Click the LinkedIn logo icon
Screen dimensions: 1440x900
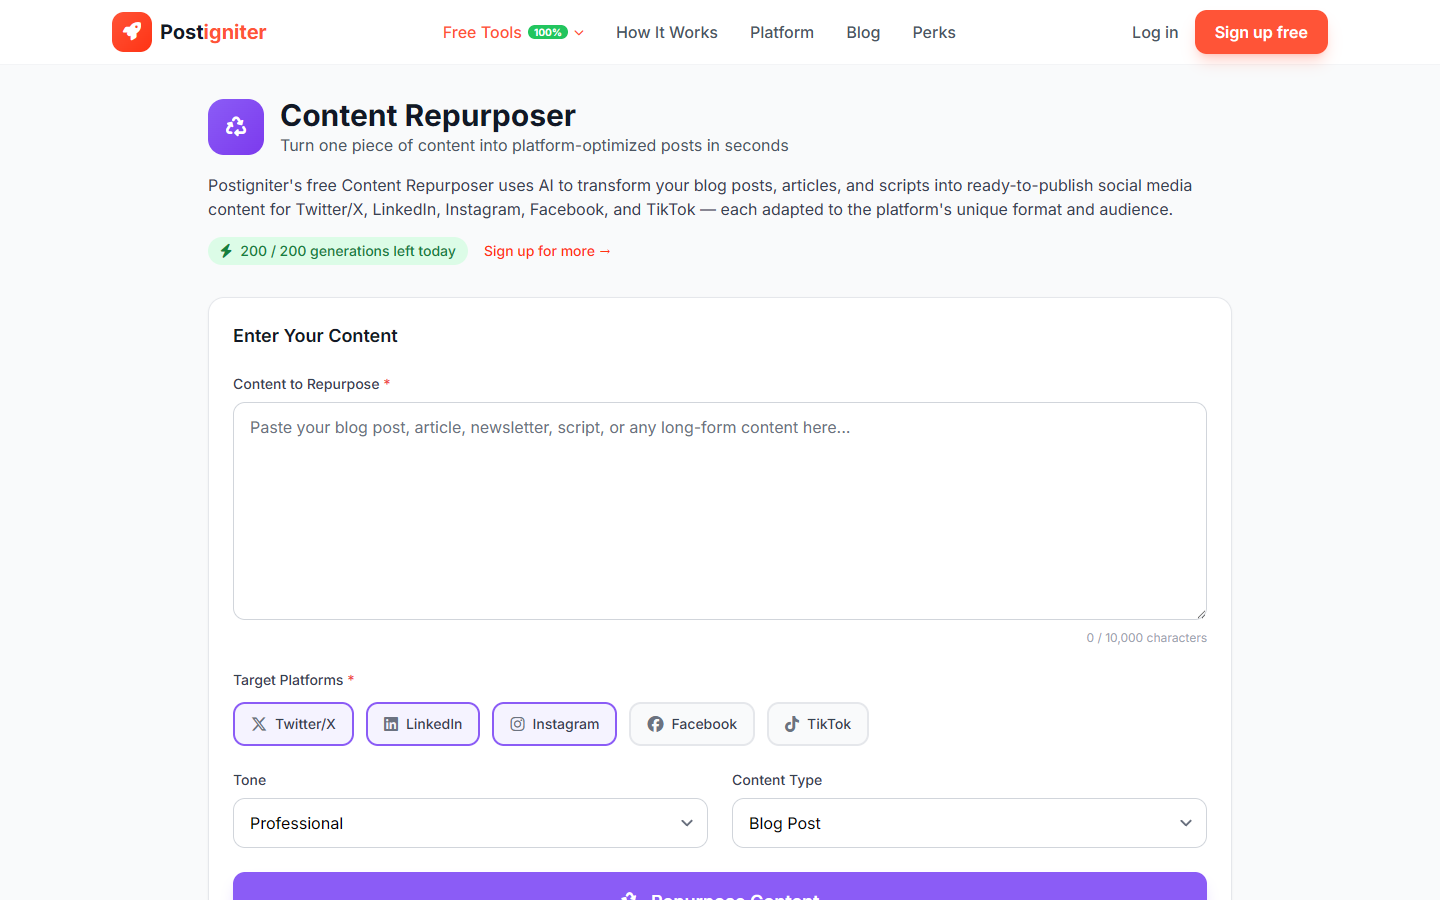(391, 724)
